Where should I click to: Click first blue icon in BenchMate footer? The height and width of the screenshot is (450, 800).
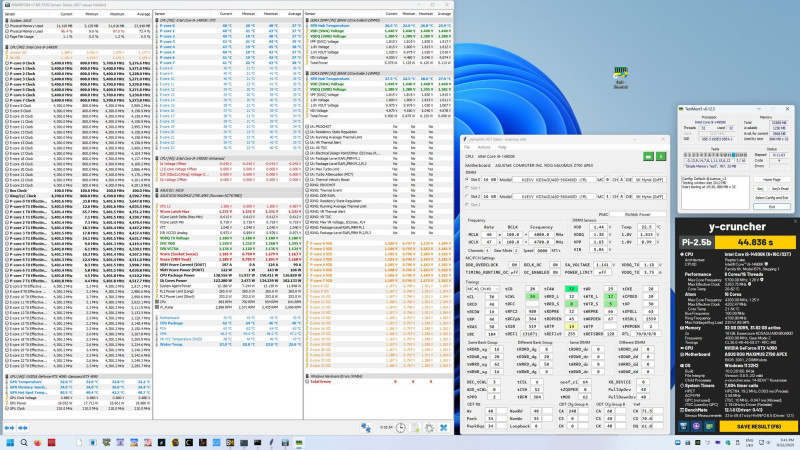pyautogui.click(x=684, y=426)
